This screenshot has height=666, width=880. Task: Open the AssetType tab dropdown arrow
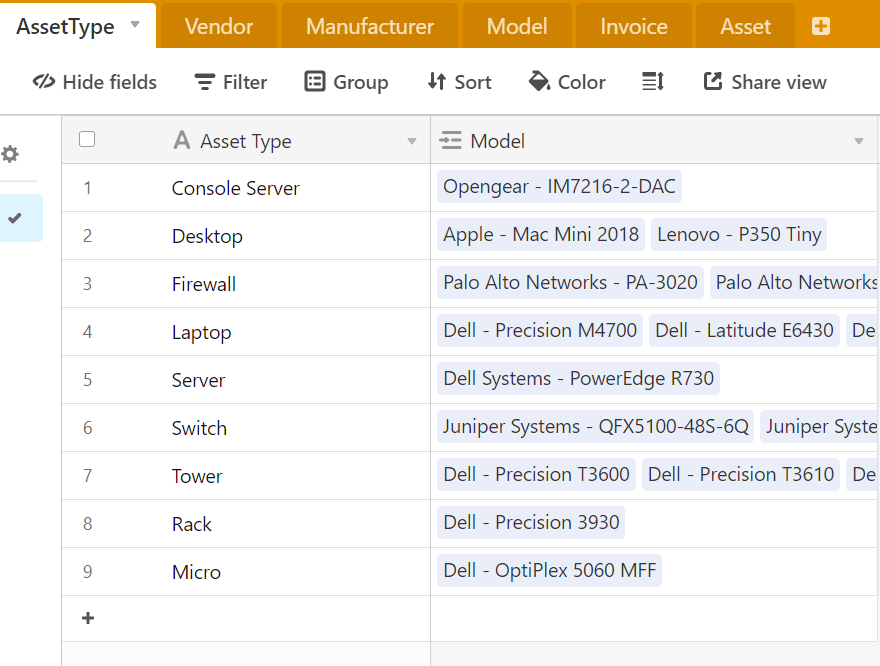tap(135, 24)
